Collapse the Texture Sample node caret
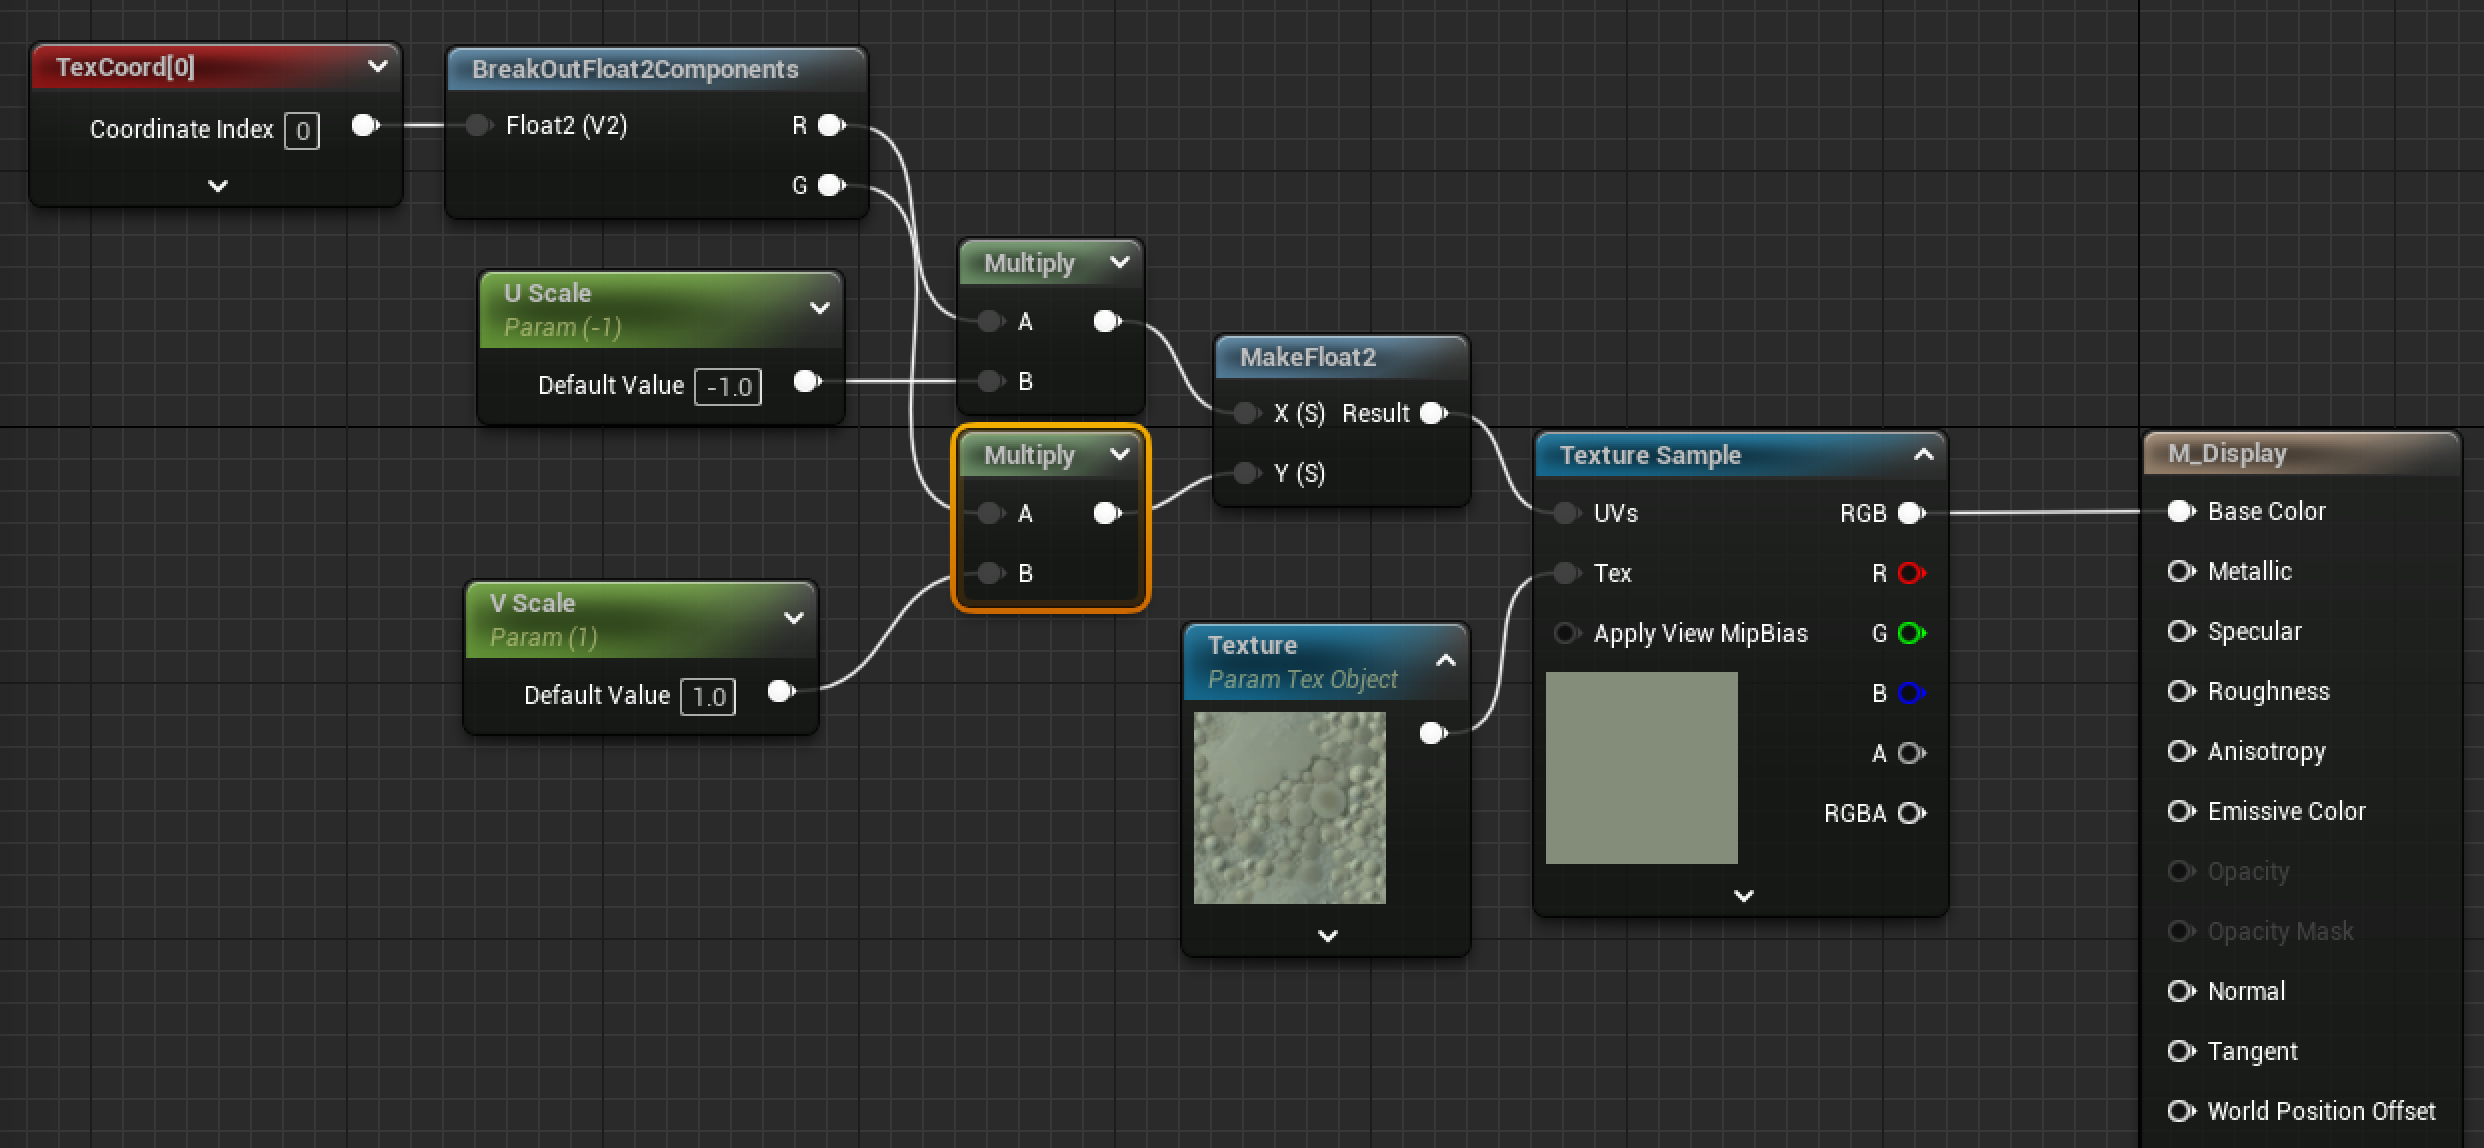2484x1148 pixels. (x=1924, y=454)
